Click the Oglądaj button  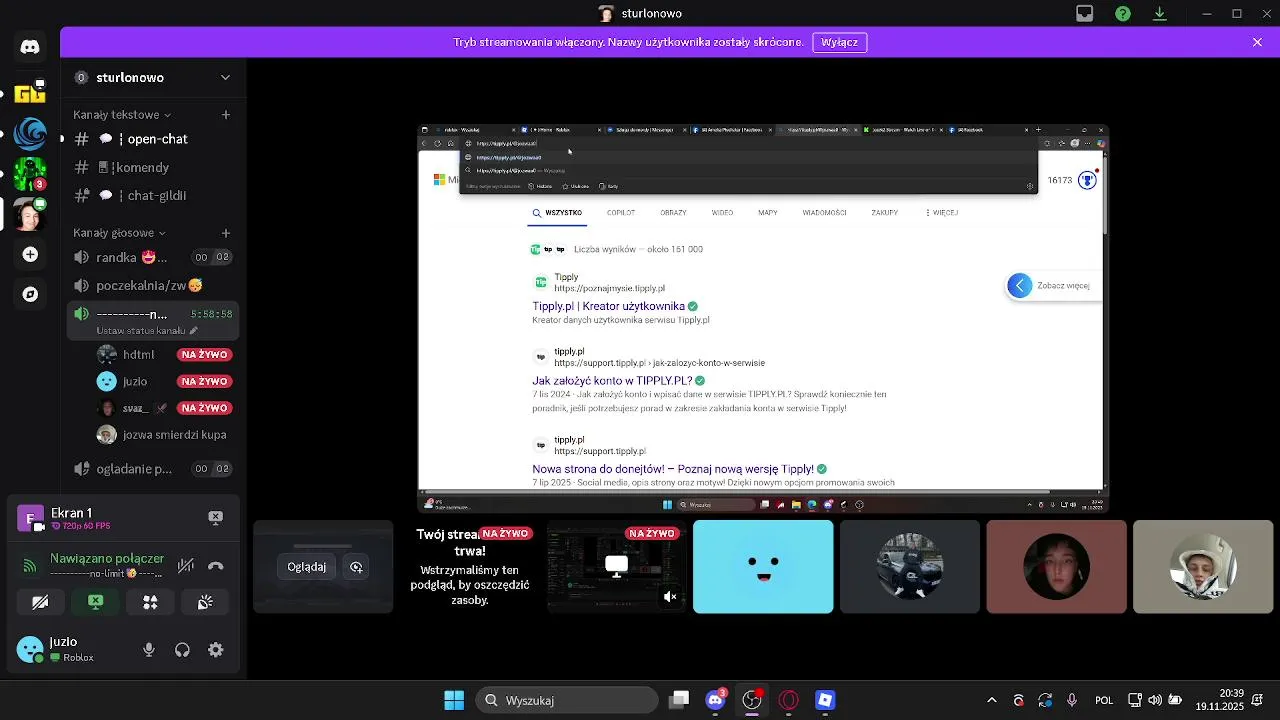pos(307,567)
